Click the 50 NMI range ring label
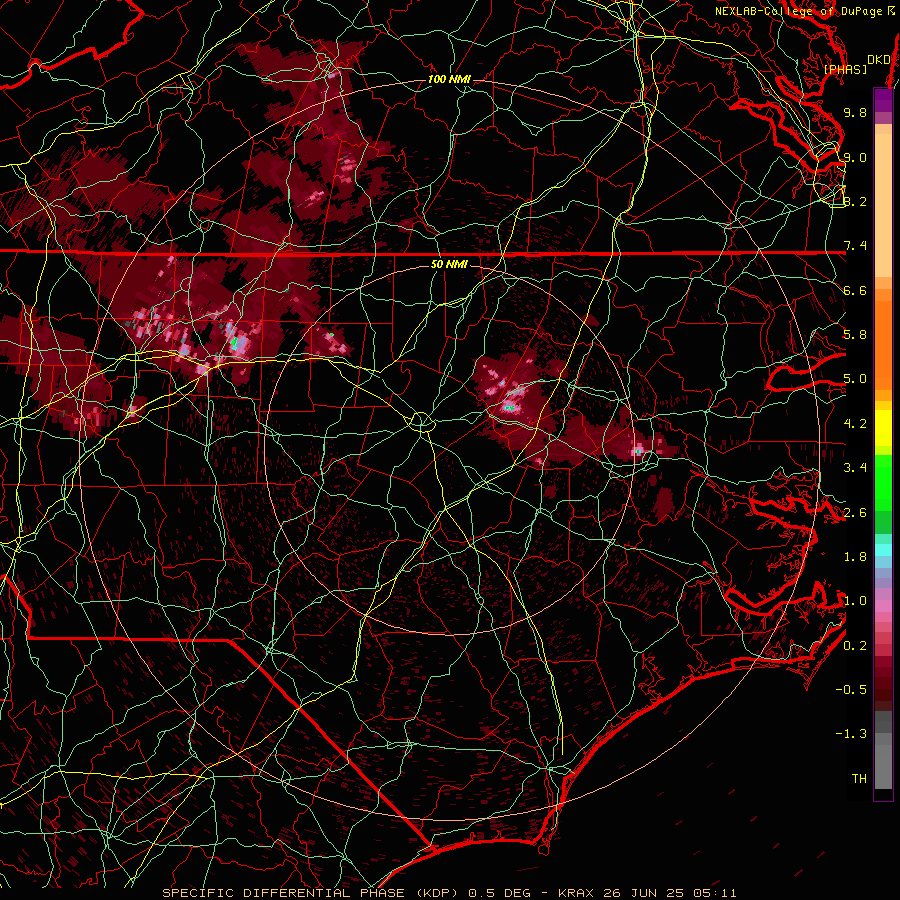The image size is (900, 900). coord(449,264)
